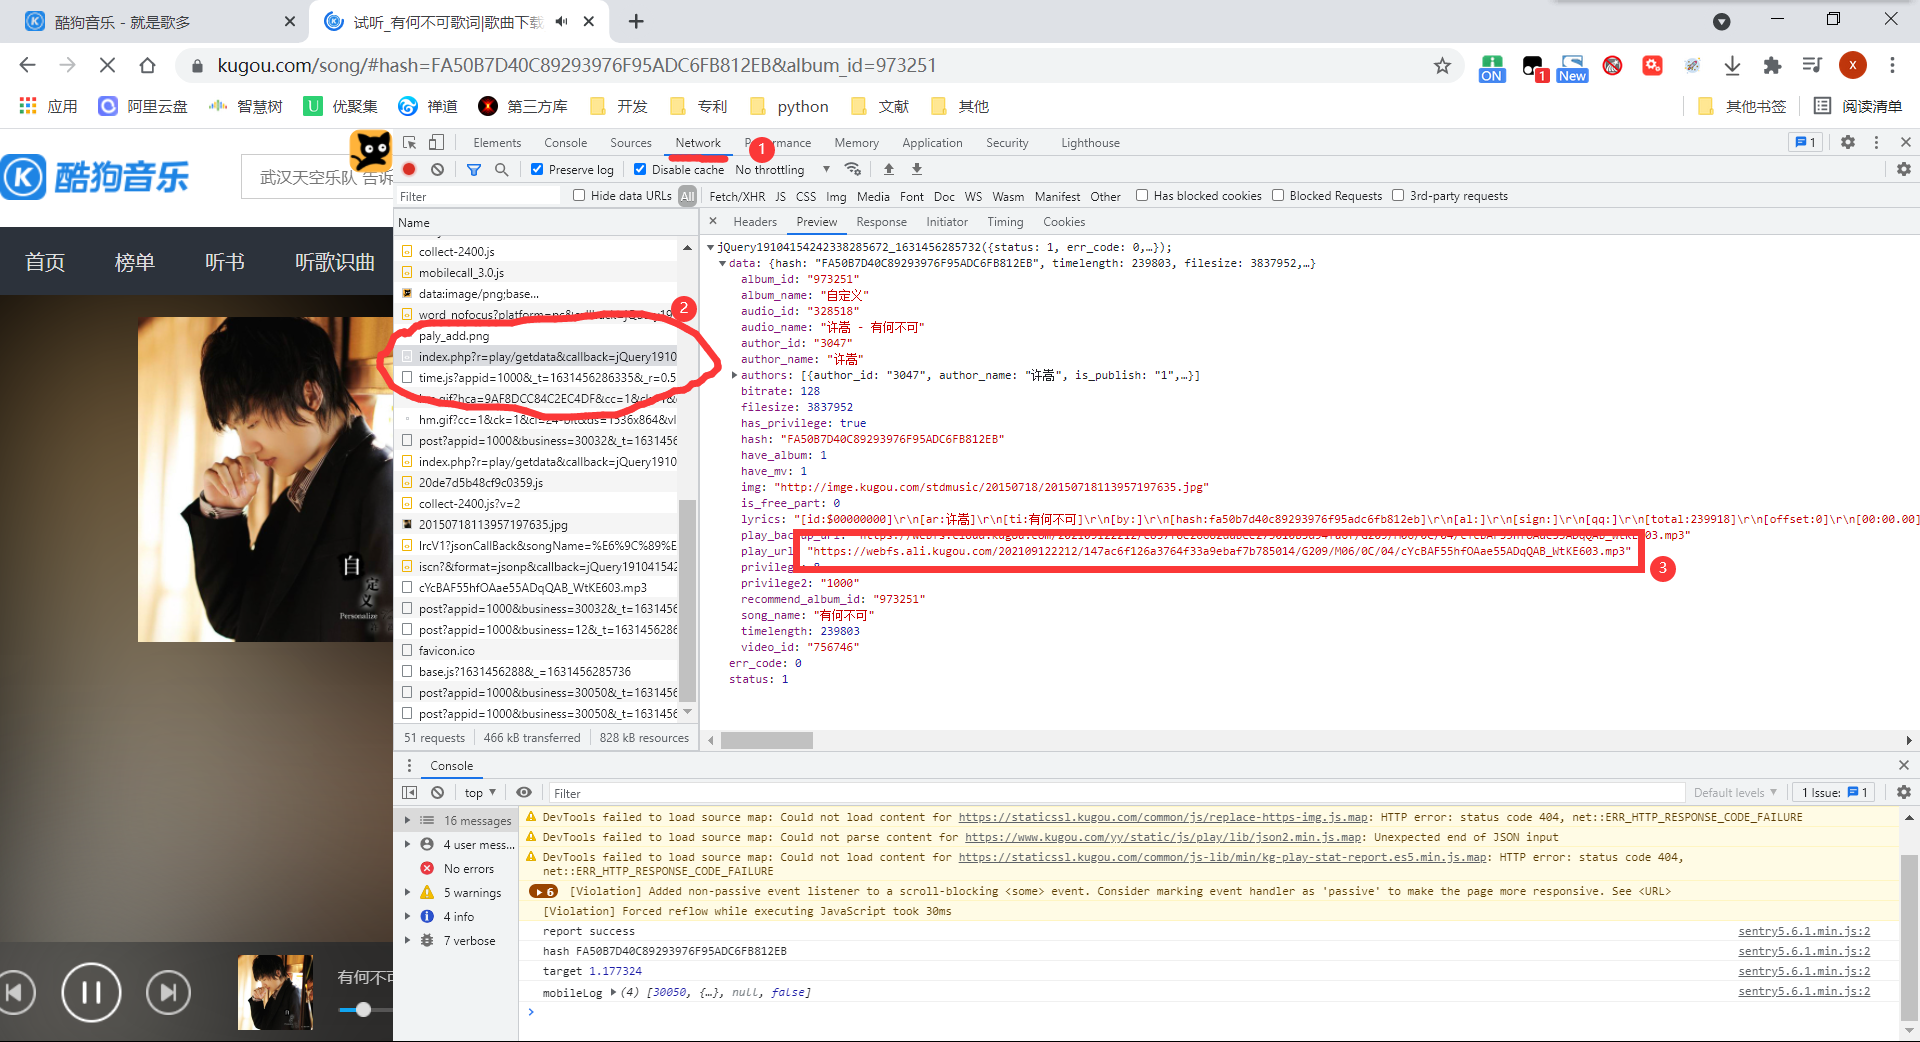Viewport: 1920px width, 1042px height.
Task: Open Chrome downloads arrow icon
Action: coord(1732,66)
